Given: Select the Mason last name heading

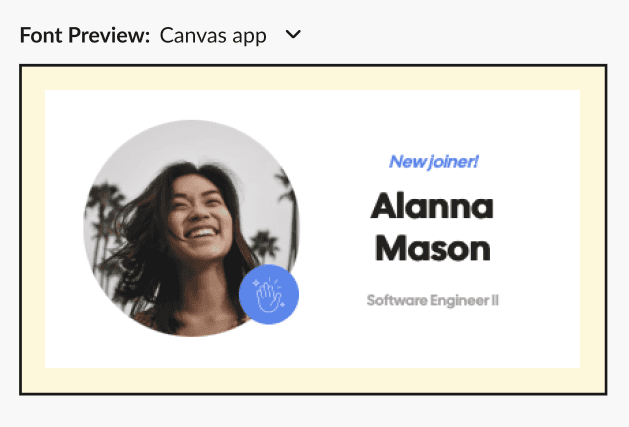Looking at the screenshot, I should pos(433,248).
